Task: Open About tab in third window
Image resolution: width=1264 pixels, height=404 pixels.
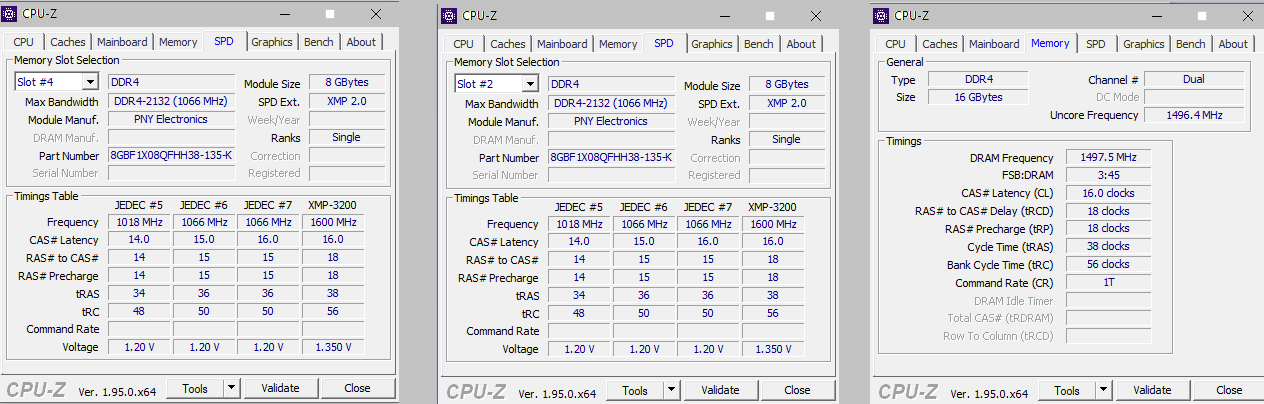Action: coord(1233,44)
